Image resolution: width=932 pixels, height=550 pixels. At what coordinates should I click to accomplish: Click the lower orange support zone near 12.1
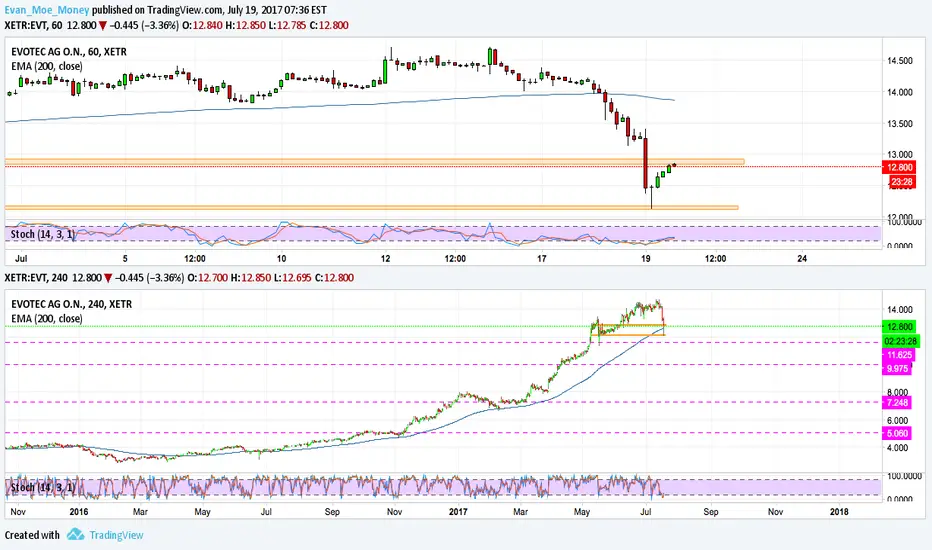(x=371, y=208)
